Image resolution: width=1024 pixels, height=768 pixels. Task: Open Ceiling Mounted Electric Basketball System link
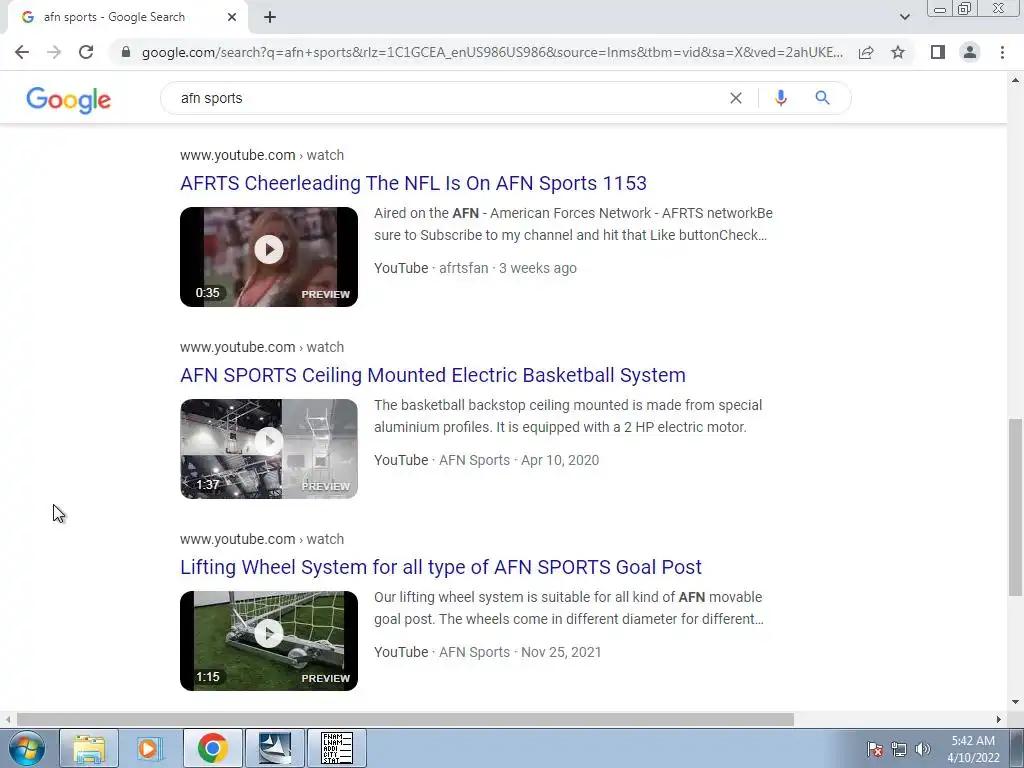(x=433, y=375)
